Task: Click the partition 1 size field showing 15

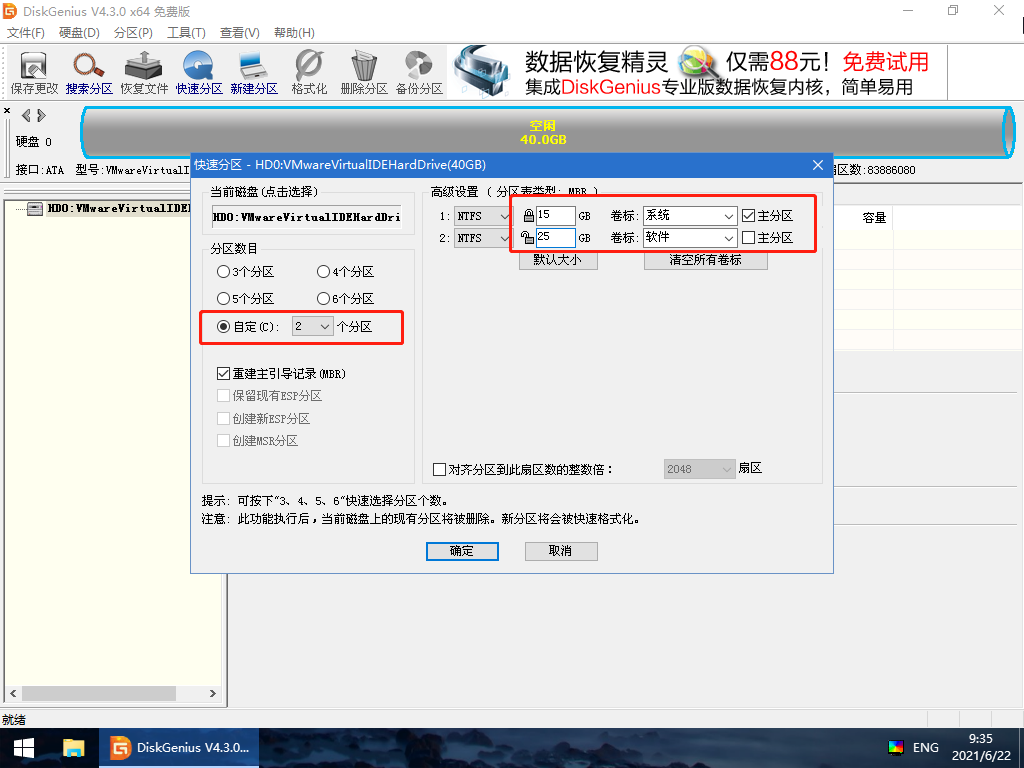Action: click(x=555, y=216)
